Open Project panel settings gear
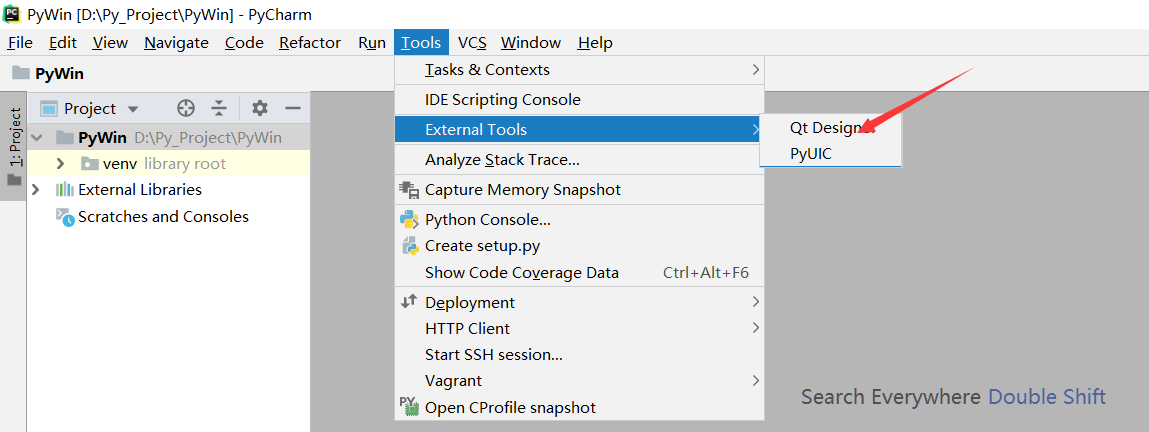The height and width of the screenshot is (432, 1149). coord(260,108)
